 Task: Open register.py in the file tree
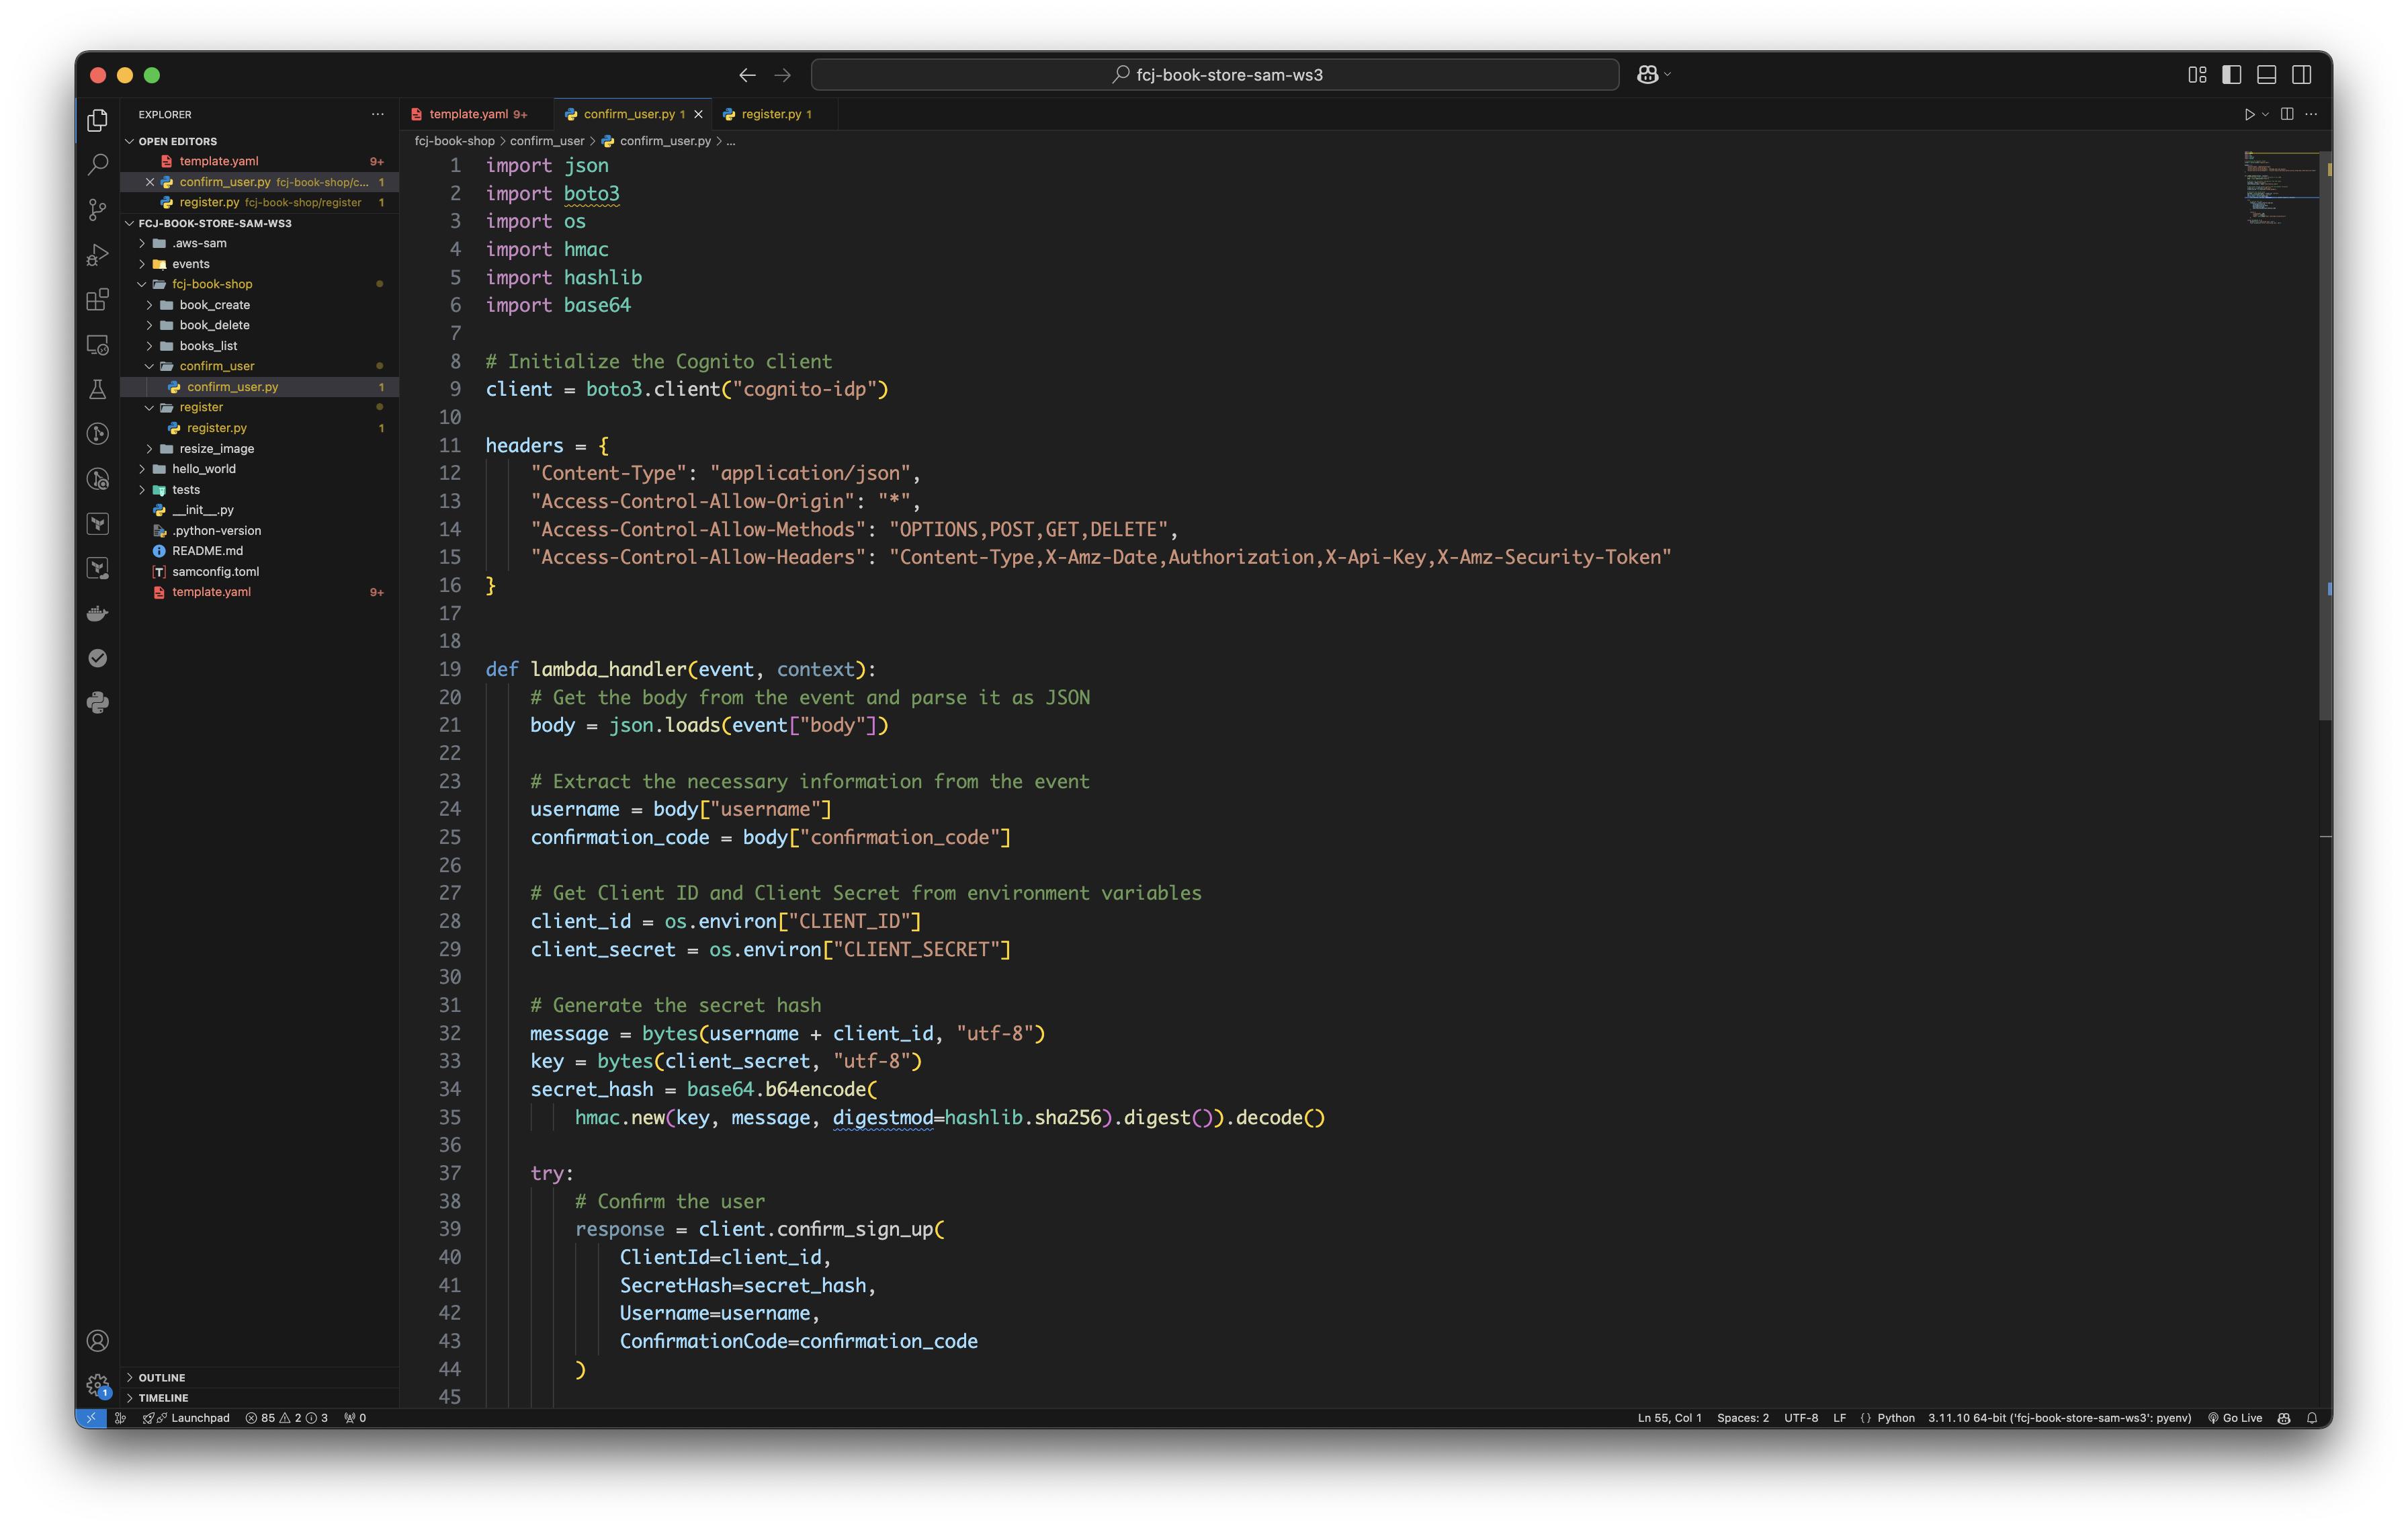click(x=216, y=428)
